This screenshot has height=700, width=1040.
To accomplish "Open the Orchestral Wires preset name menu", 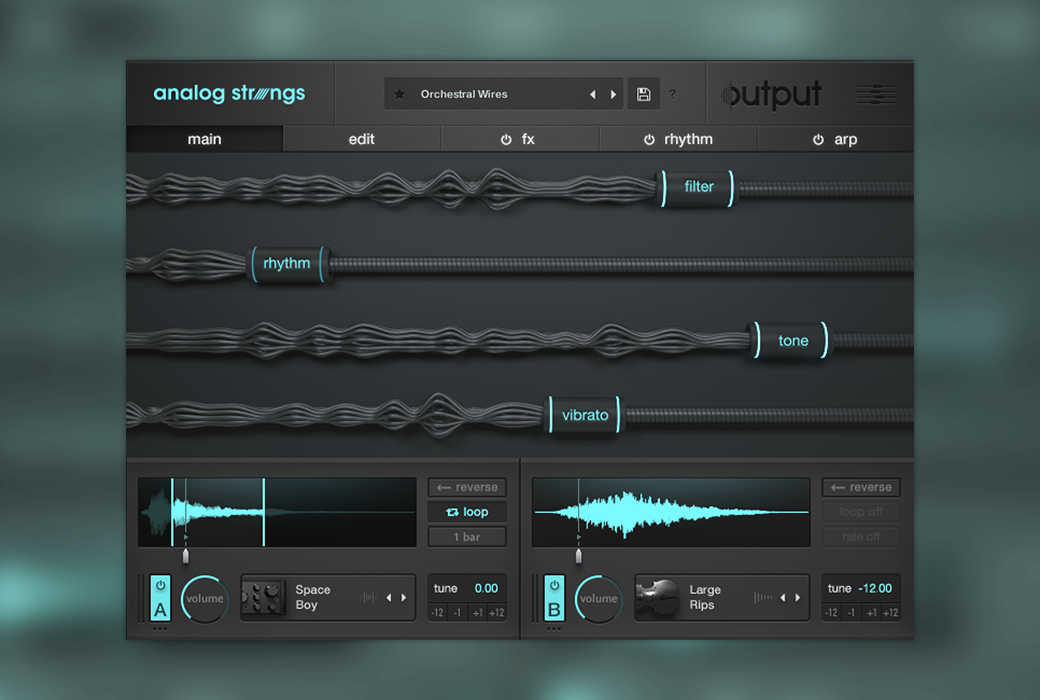I will [464, 94].
